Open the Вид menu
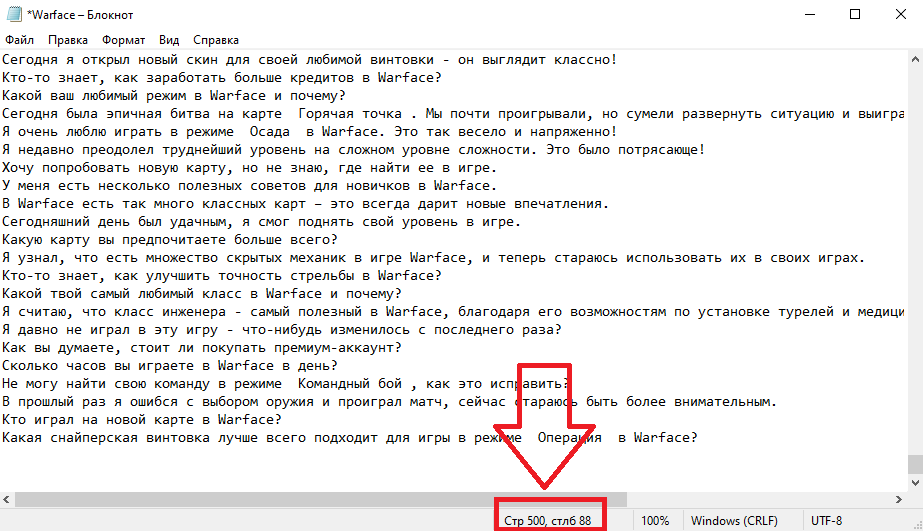 [x=169, y=40]
